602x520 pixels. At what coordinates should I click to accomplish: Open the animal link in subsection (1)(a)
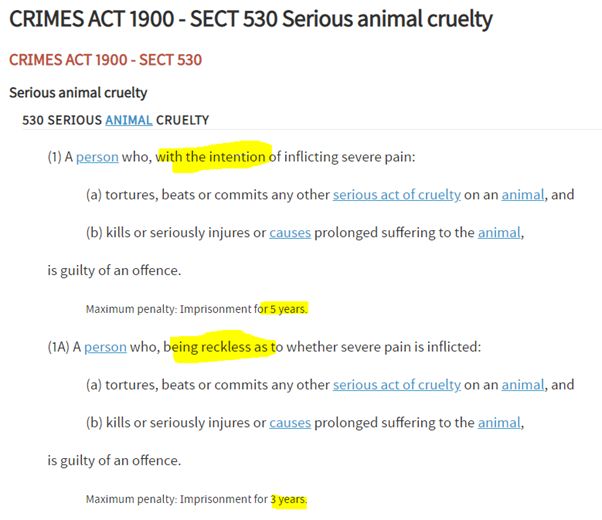(x=523, y=195)
